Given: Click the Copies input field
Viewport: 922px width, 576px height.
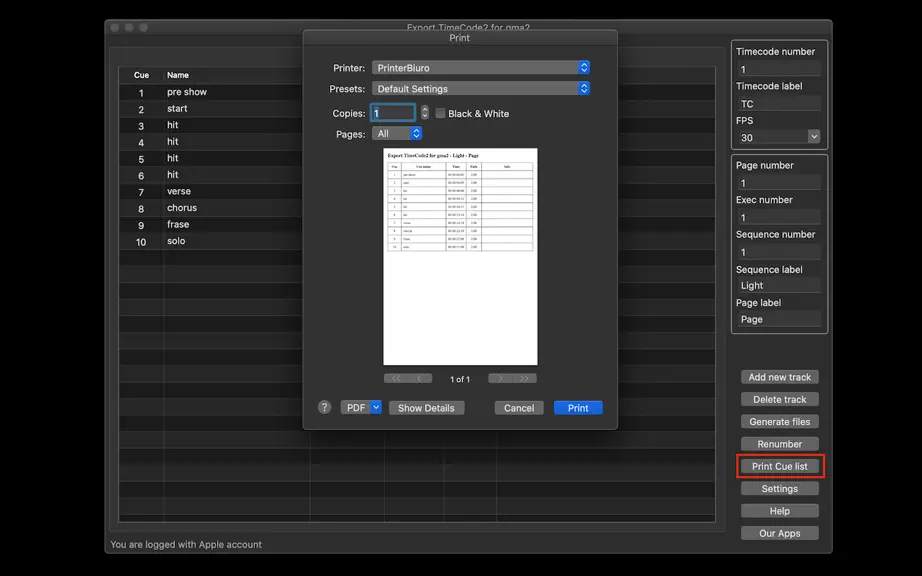Looking at the screenshot, I should (x=393, y=113).
